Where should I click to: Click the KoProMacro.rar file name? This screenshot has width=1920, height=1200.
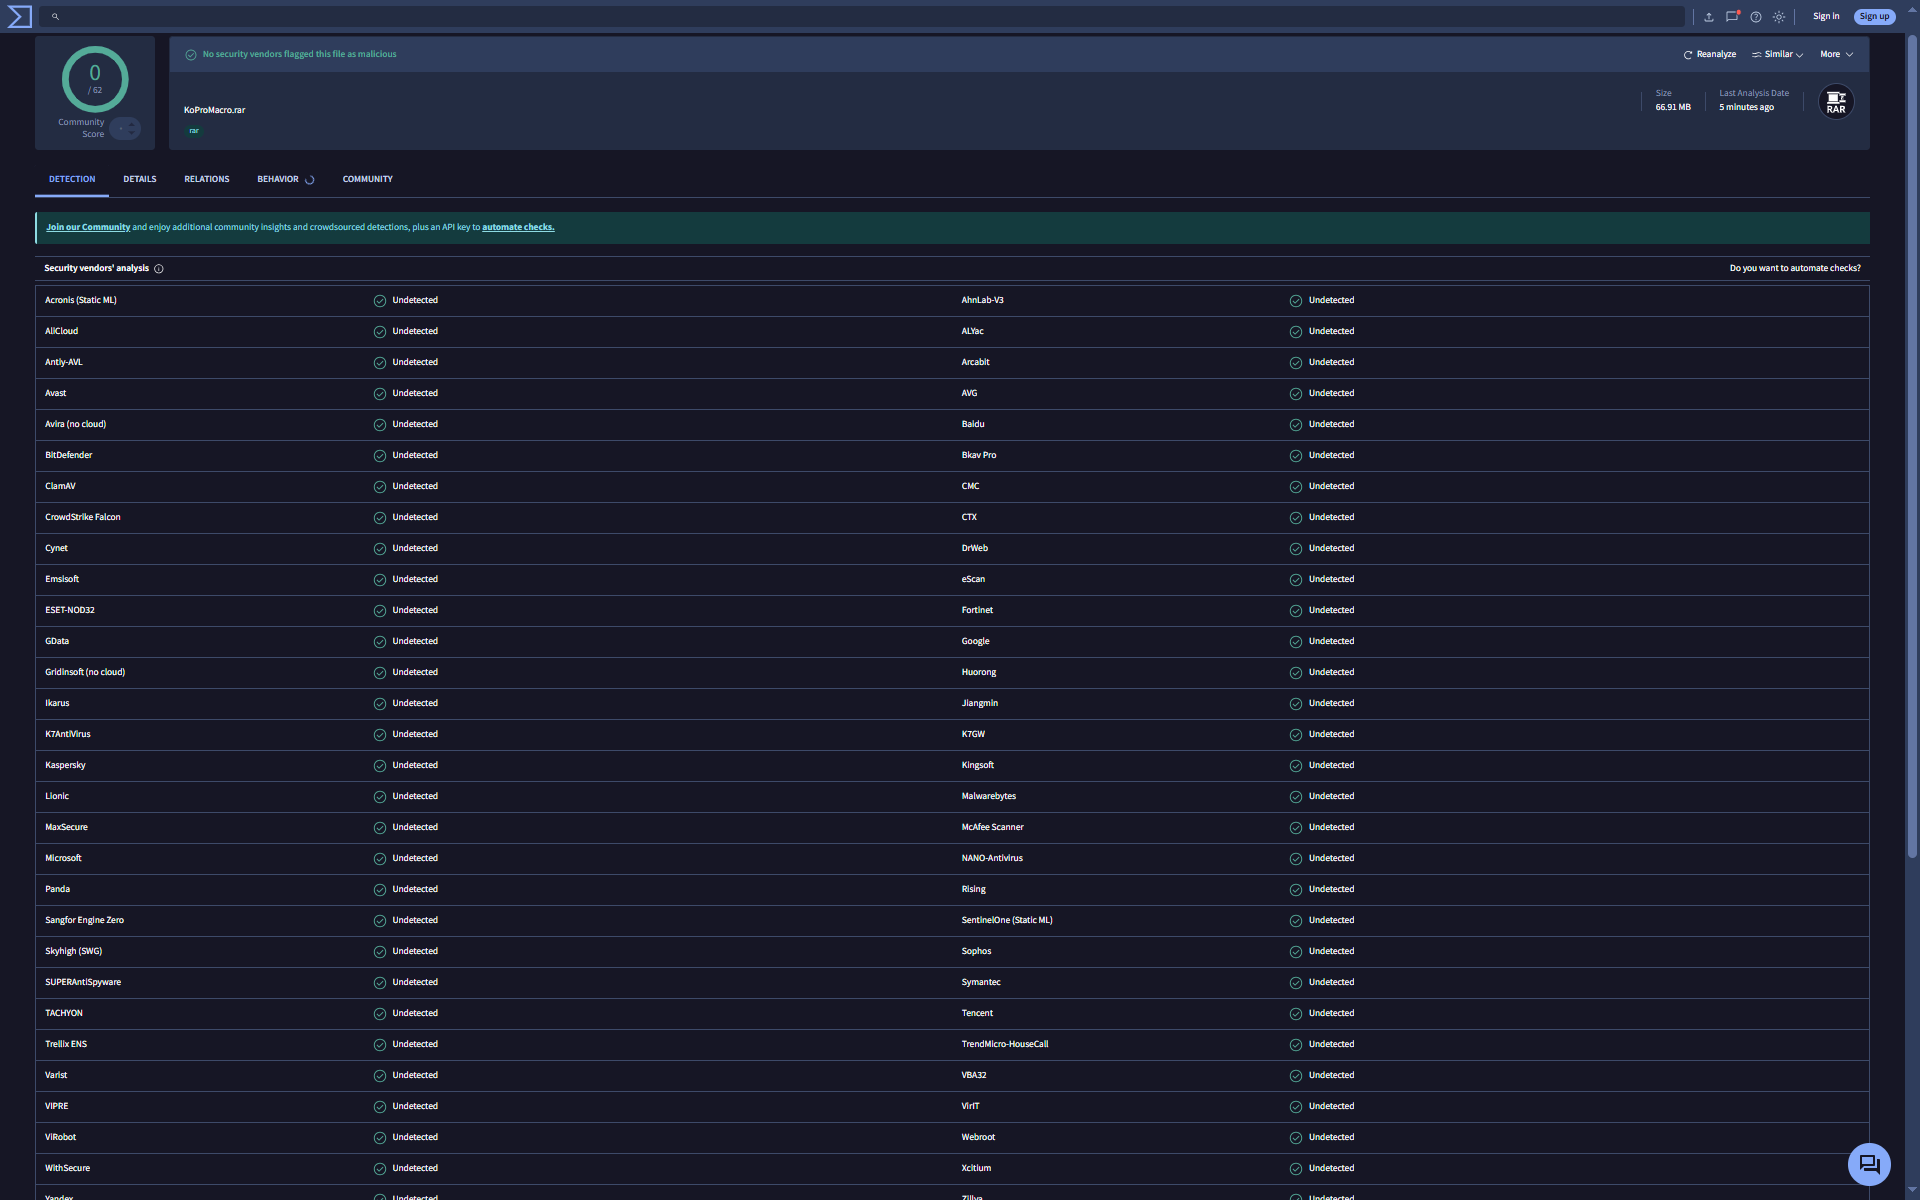pos(214,110)
